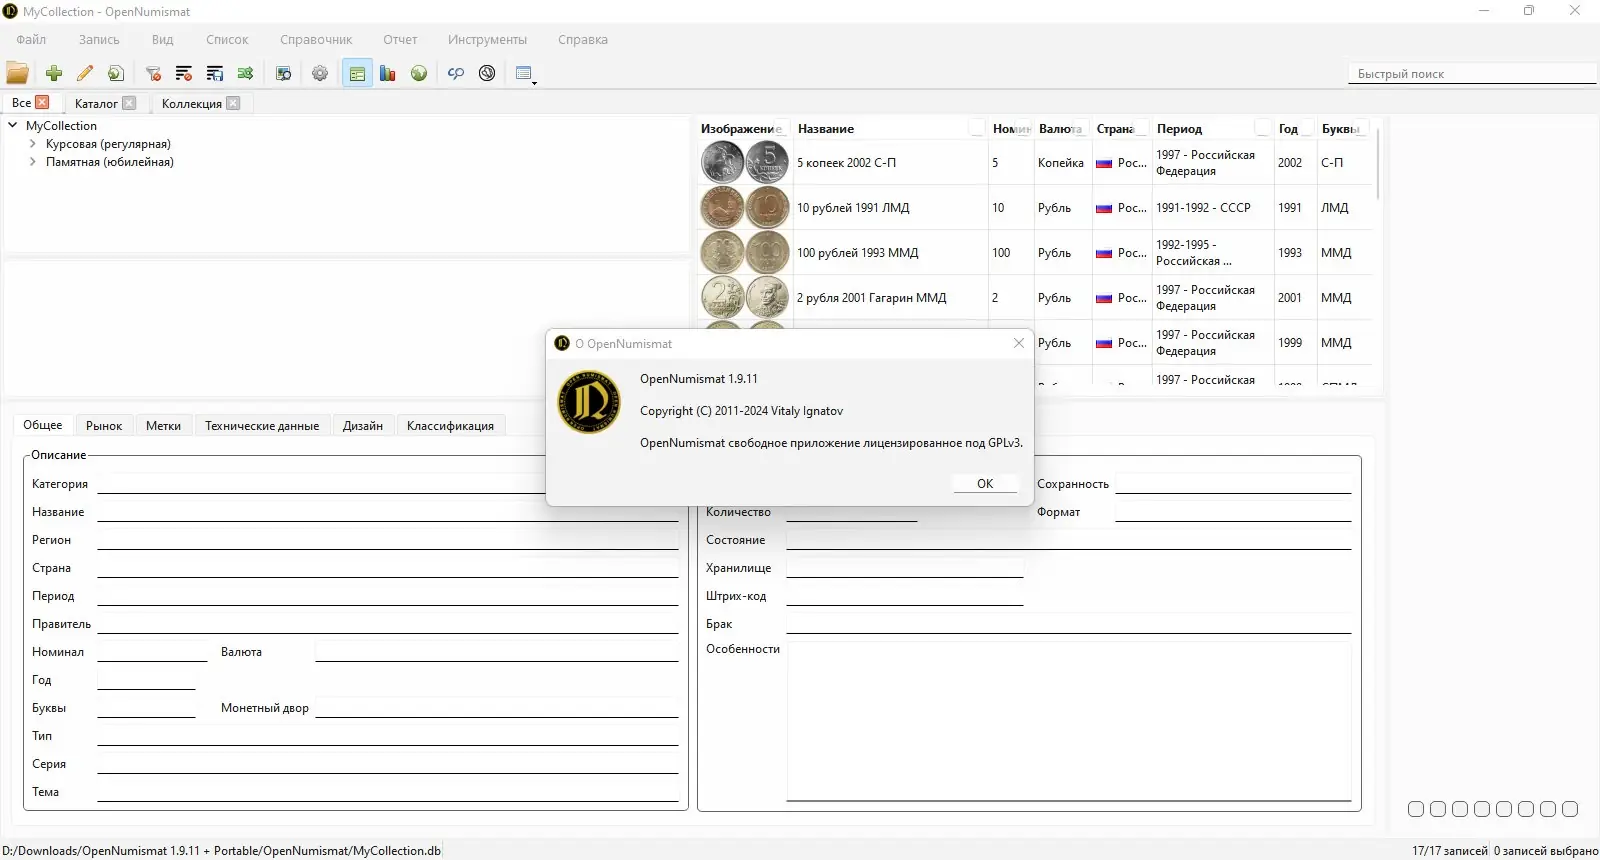
Task: Open the settings gear icon
Action: (320, 73)
